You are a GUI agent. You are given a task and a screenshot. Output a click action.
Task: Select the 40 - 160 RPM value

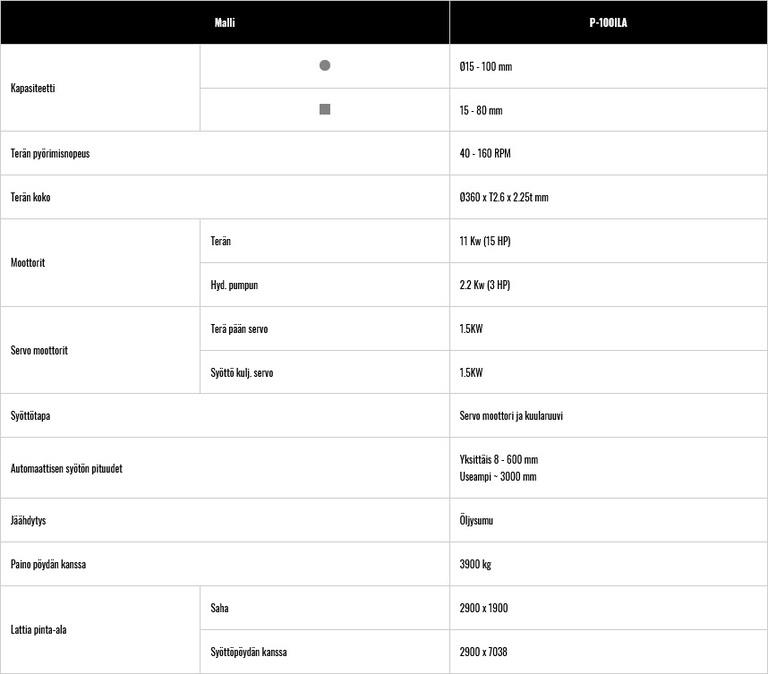(485, 154)
